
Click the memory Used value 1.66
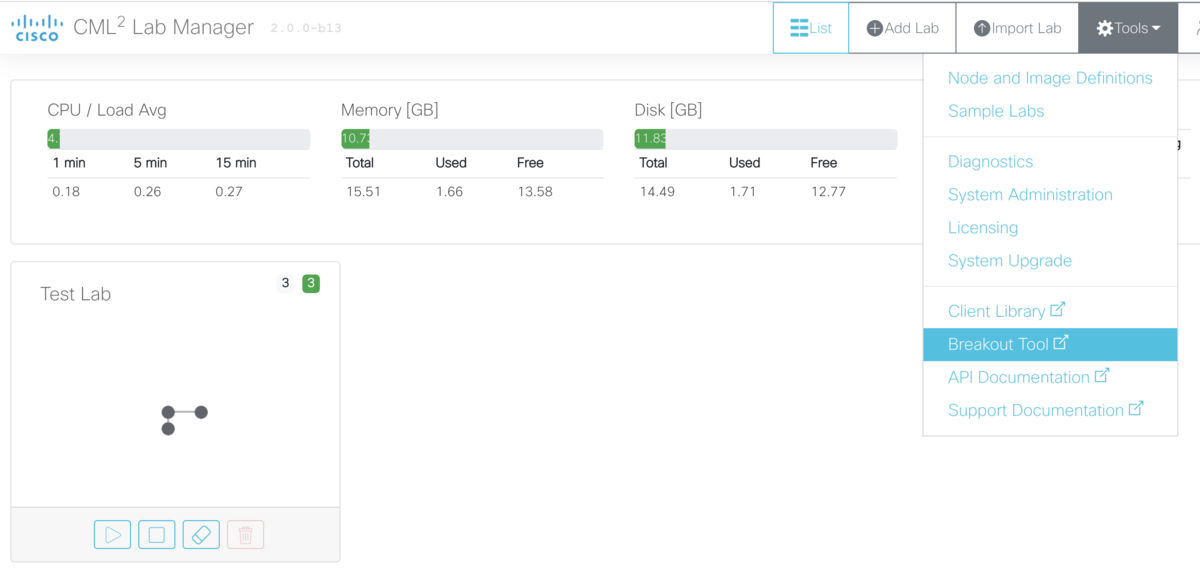[450, 192]
